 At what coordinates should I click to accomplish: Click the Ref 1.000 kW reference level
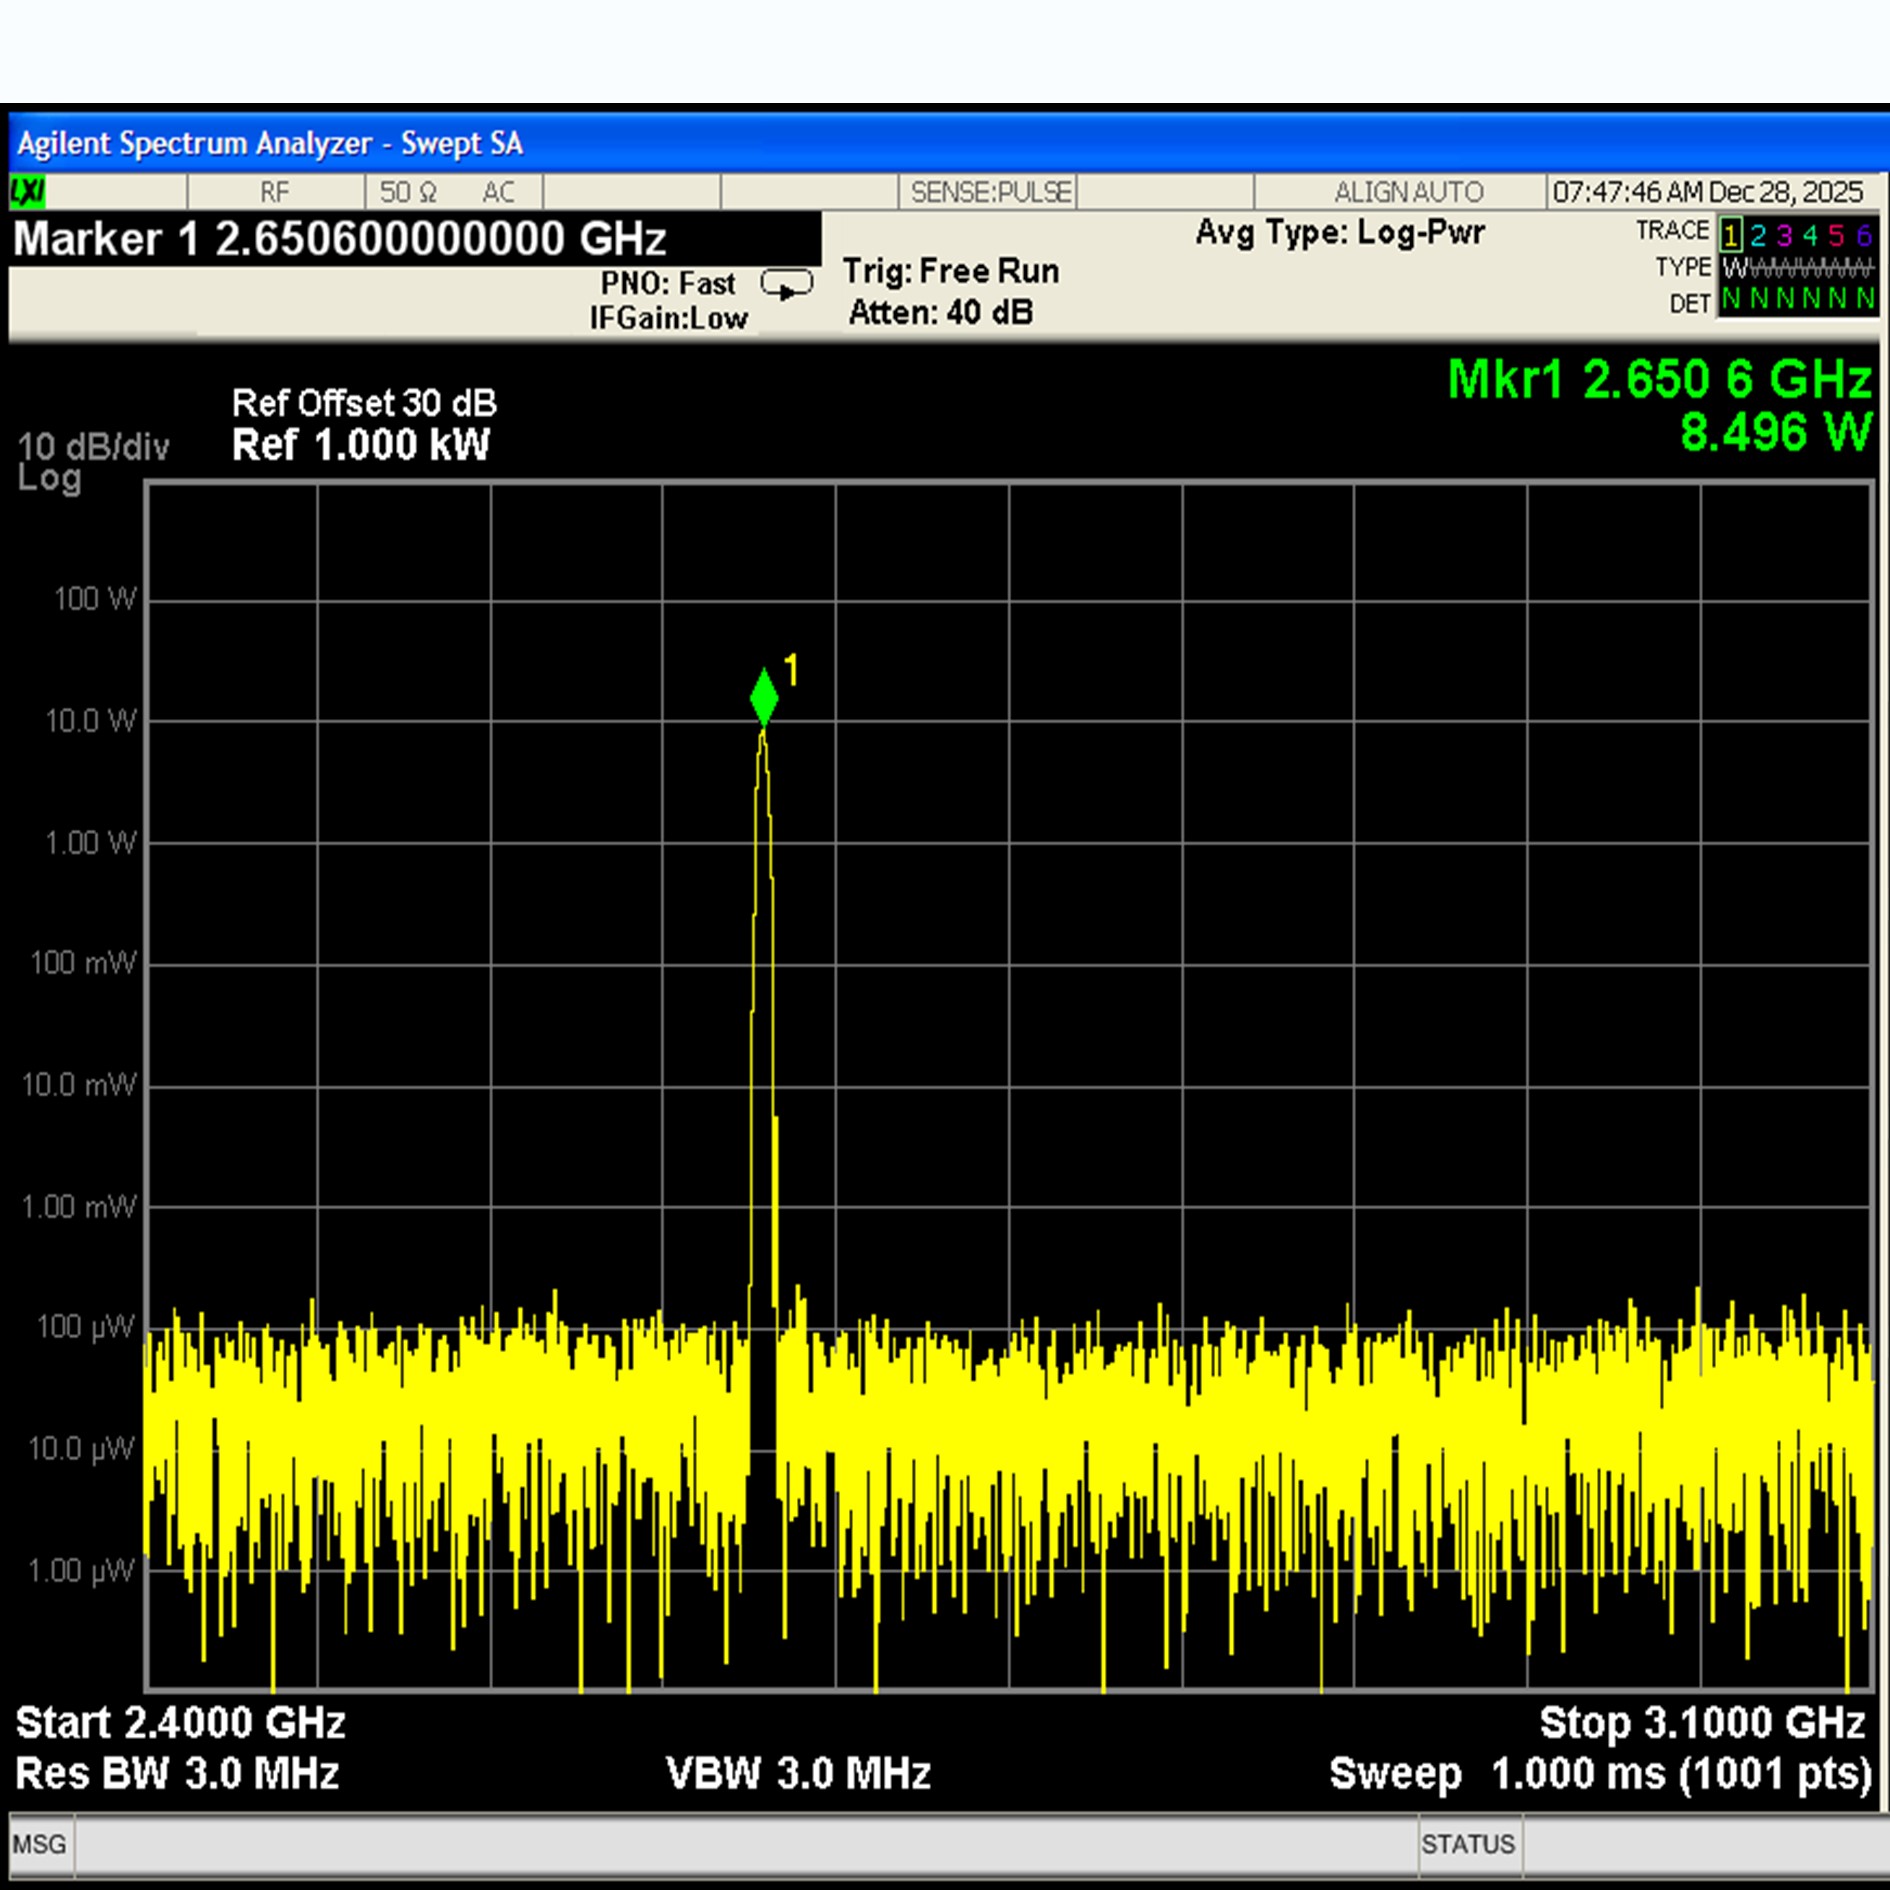pyautogui.click(x=360, y=445)
